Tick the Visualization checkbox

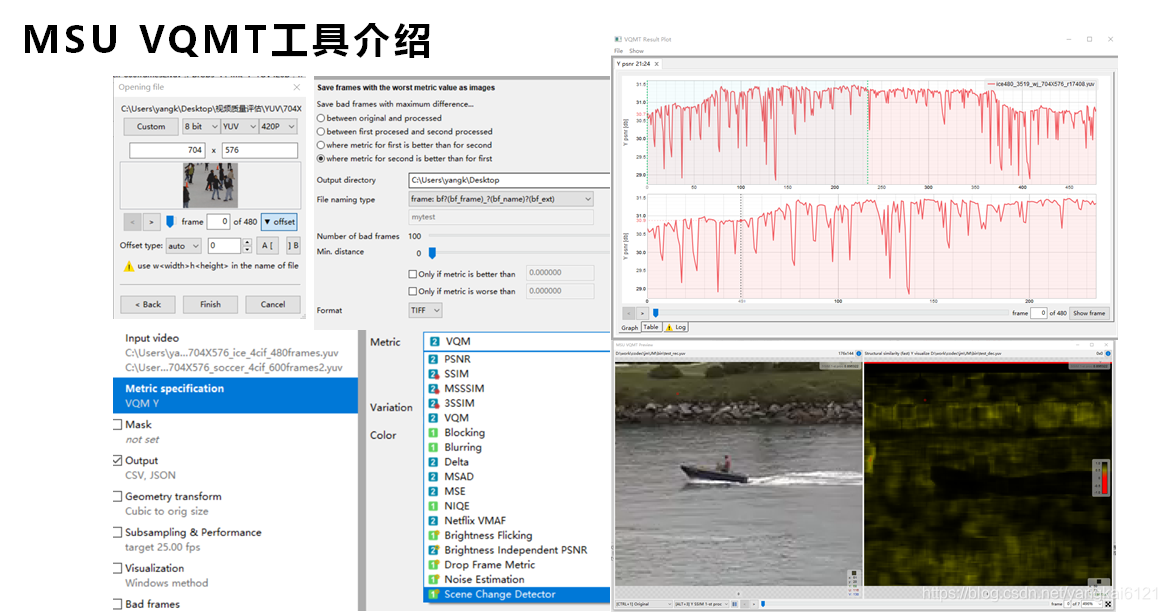tap(118, 568)
